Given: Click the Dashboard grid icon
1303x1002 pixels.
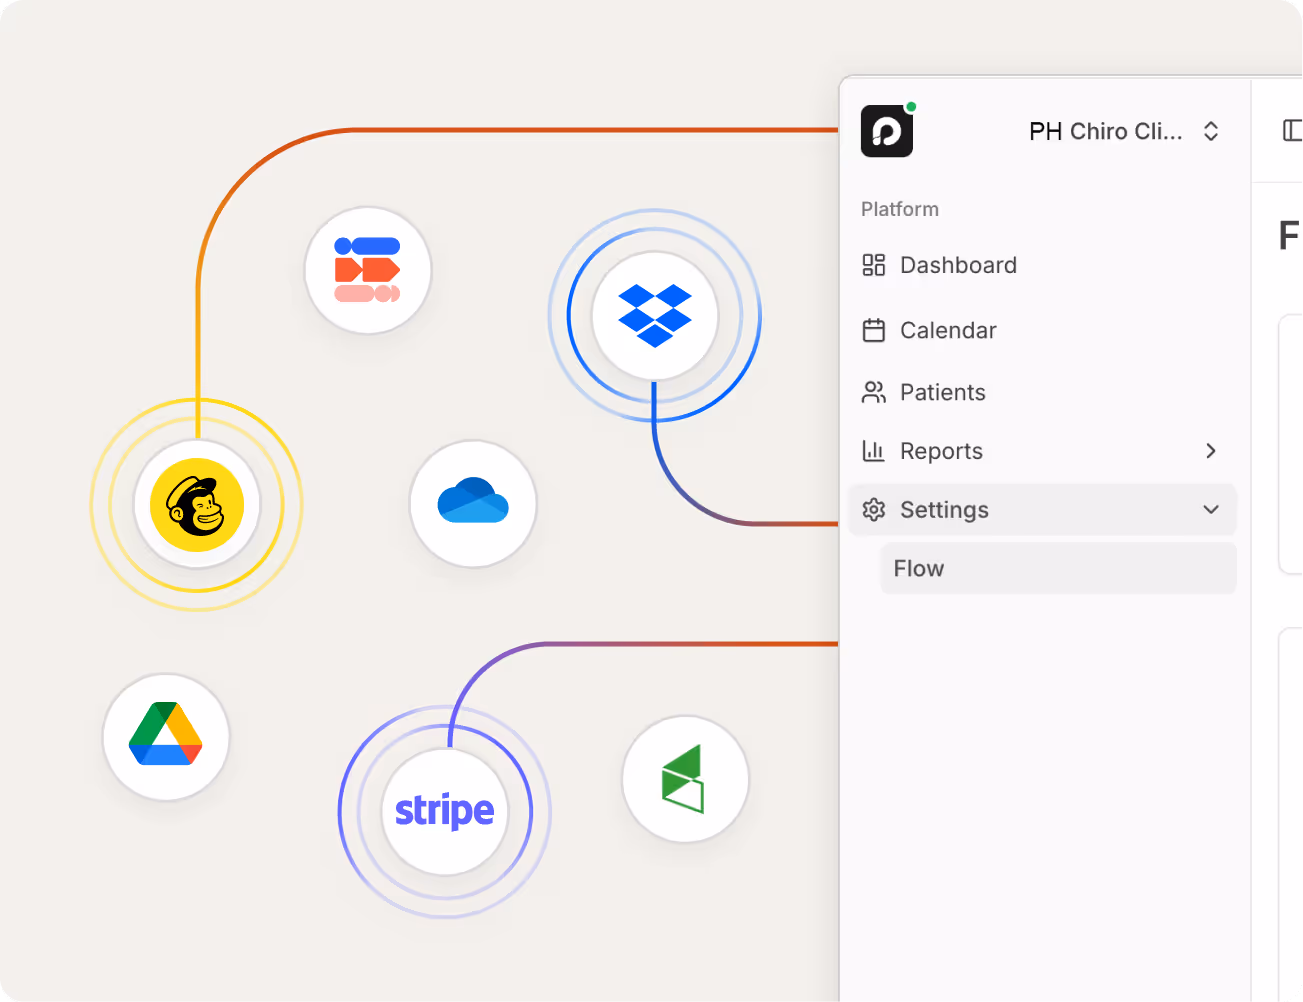Looking at the screenshot, I should (x=874, y=265).
